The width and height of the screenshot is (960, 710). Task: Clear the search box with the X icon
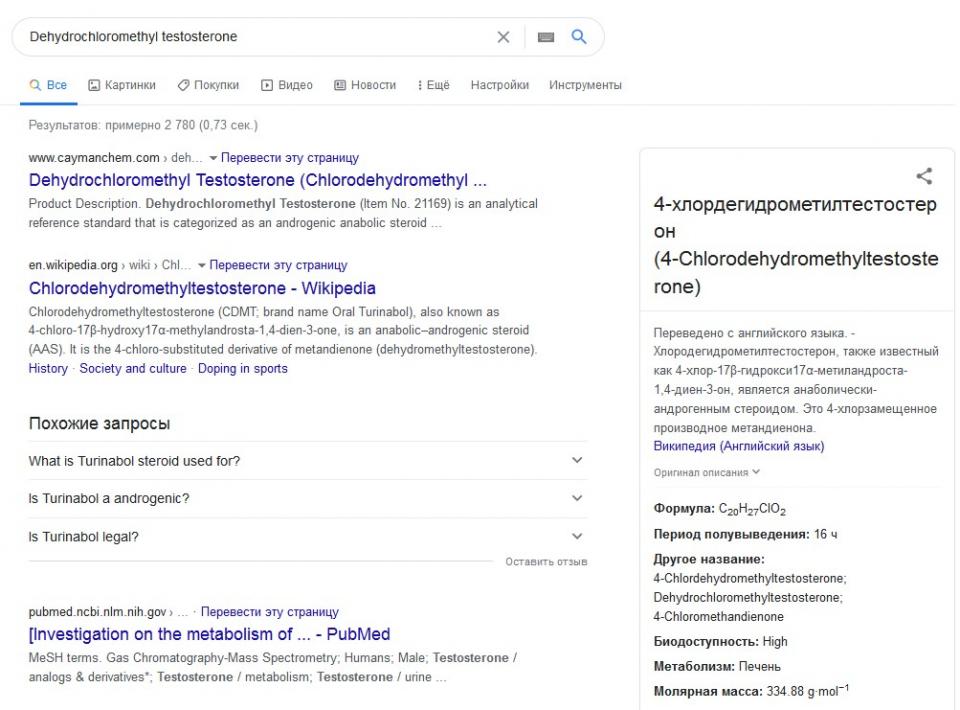(x=503, y=37)
